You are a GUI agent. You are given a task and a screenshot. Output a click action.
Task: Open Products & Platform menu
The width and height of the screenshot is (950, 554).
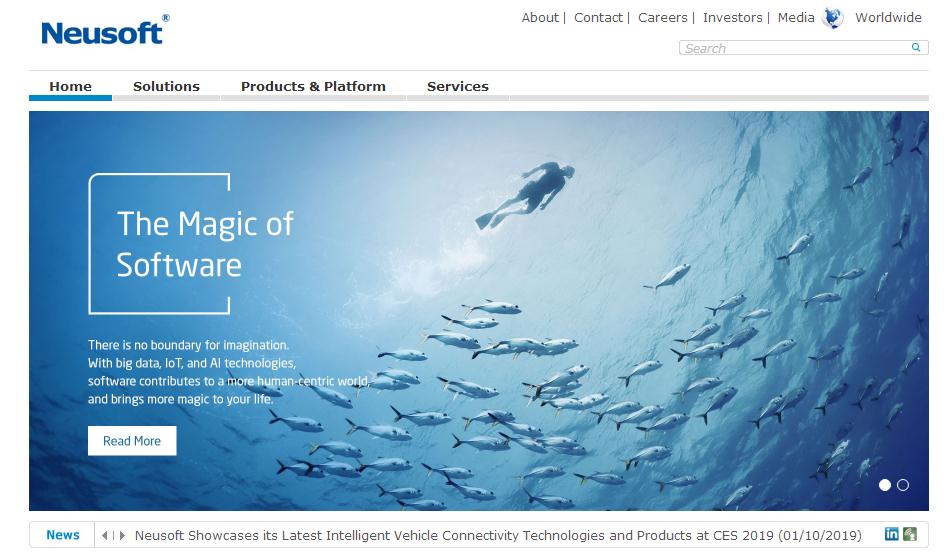[x=313, y=87]
